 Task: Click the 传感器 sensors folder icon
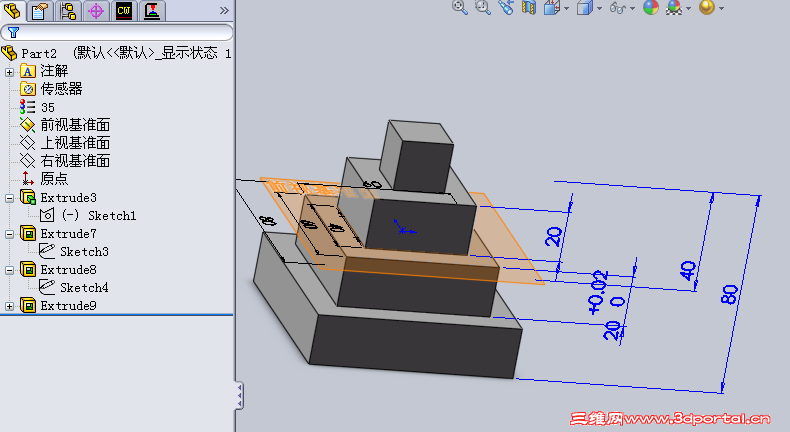click(x=28, y=89)
